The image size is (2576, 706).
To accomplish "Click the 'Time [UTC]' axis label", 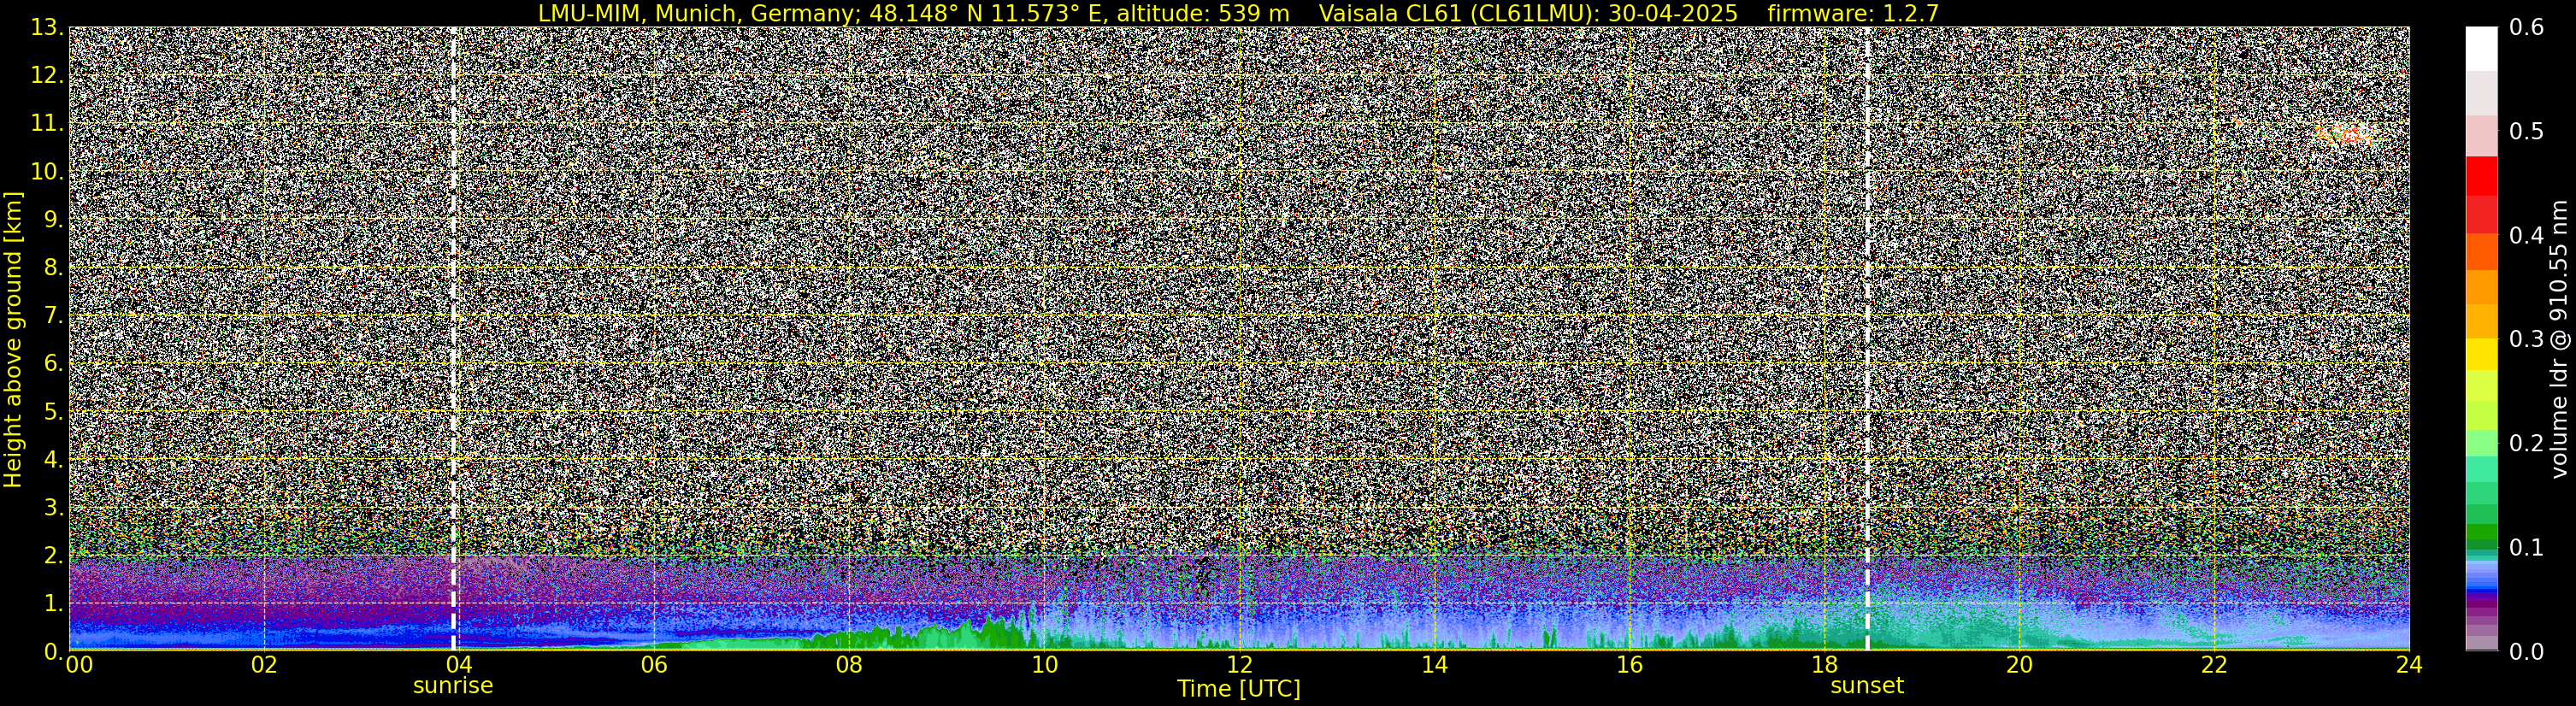I will (x=1238, y=689).
